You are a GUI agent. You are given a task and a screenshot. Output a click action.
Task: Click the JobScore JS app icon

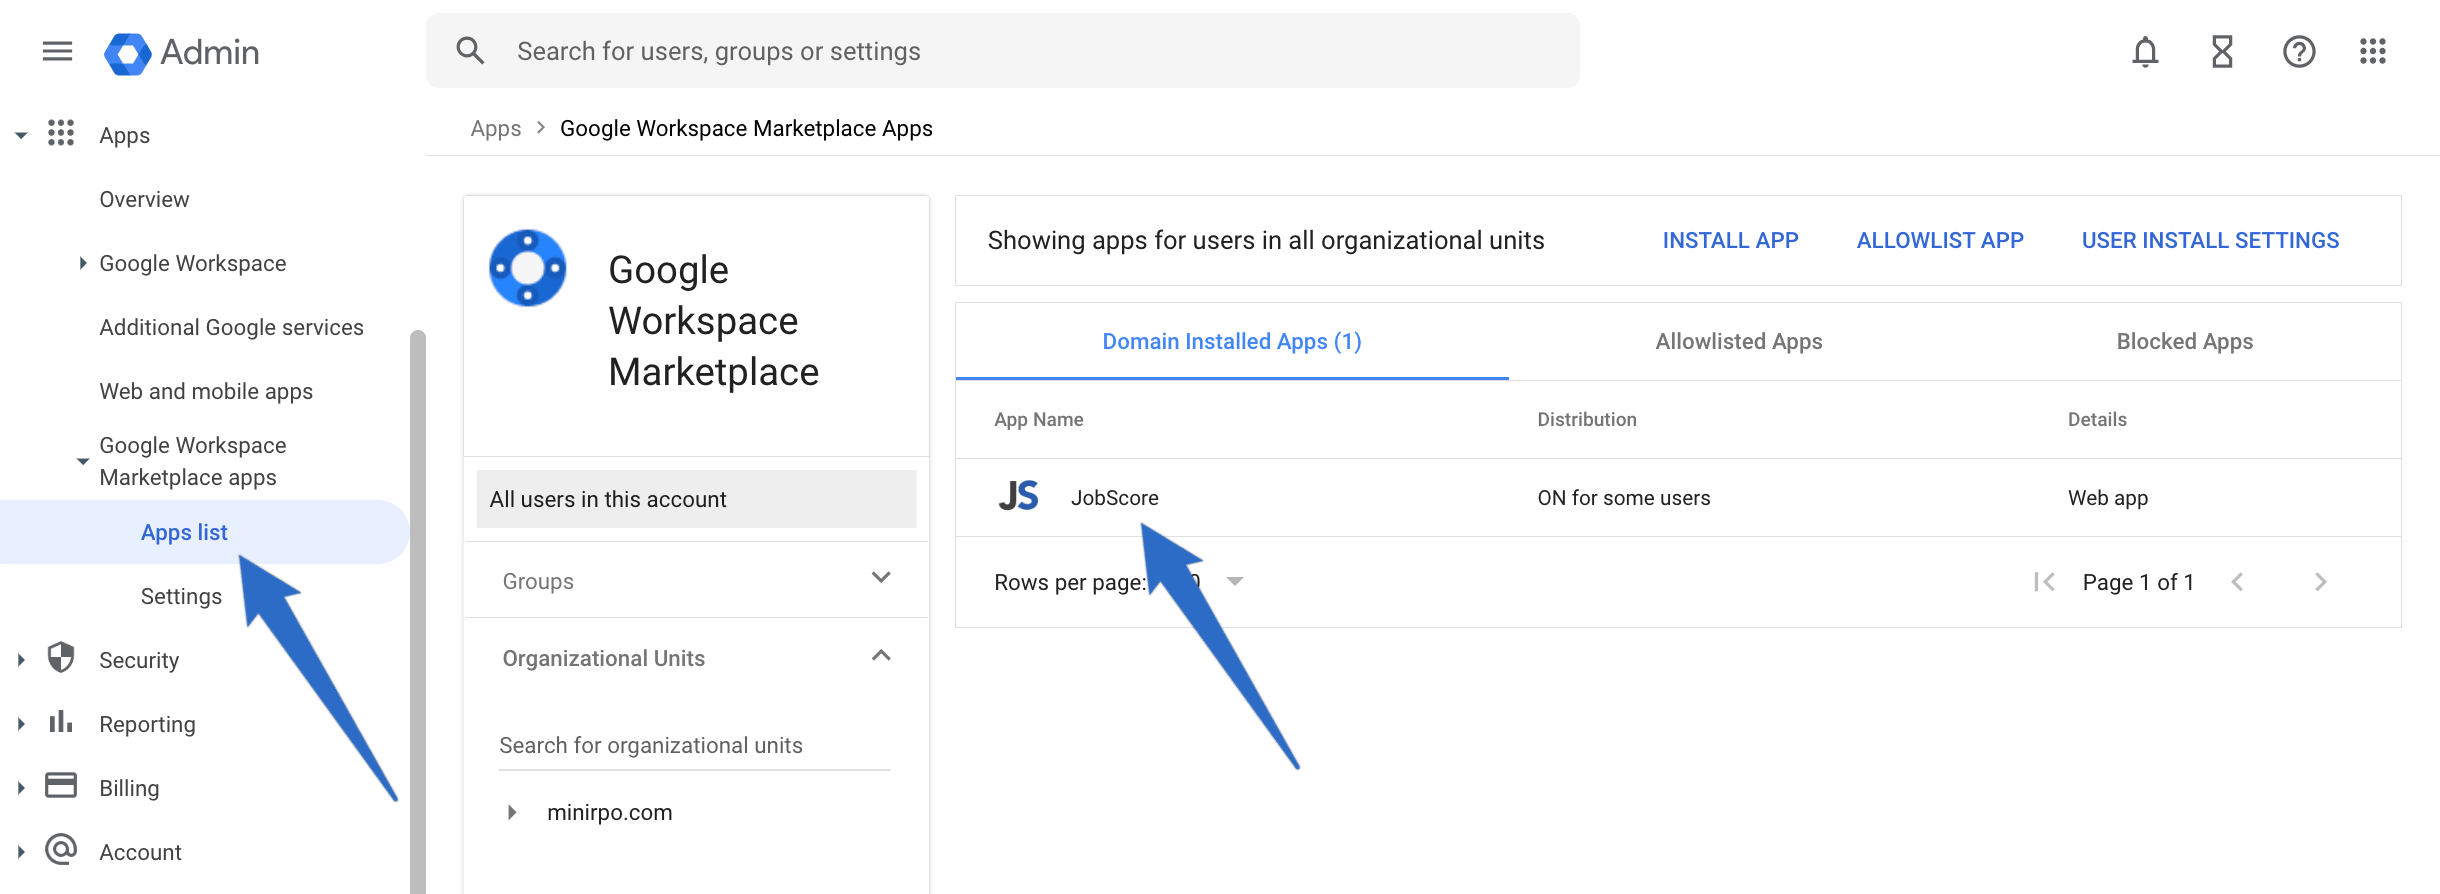[1018, 496]
